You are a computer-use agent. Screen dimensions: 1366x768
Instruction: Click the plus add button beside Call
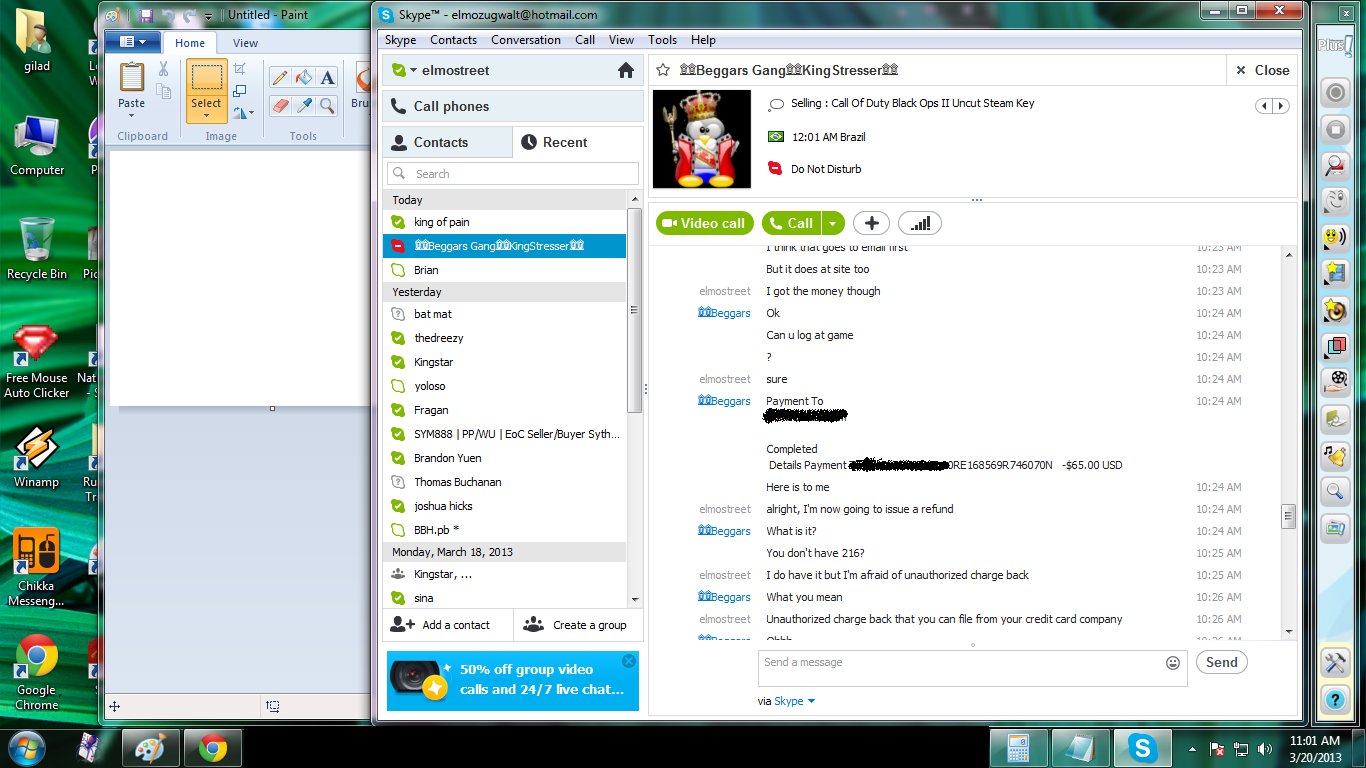[871, 223]
